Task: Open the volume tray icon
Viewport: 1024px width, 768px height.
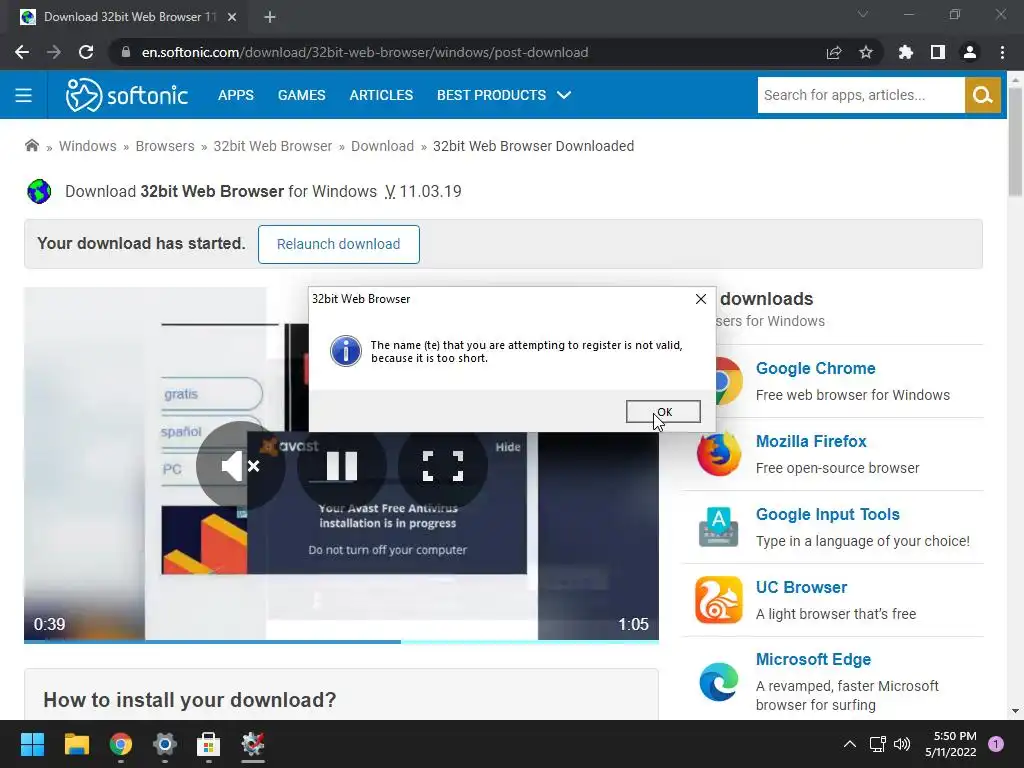Action: pyautogui.click(x=902, y=744)
